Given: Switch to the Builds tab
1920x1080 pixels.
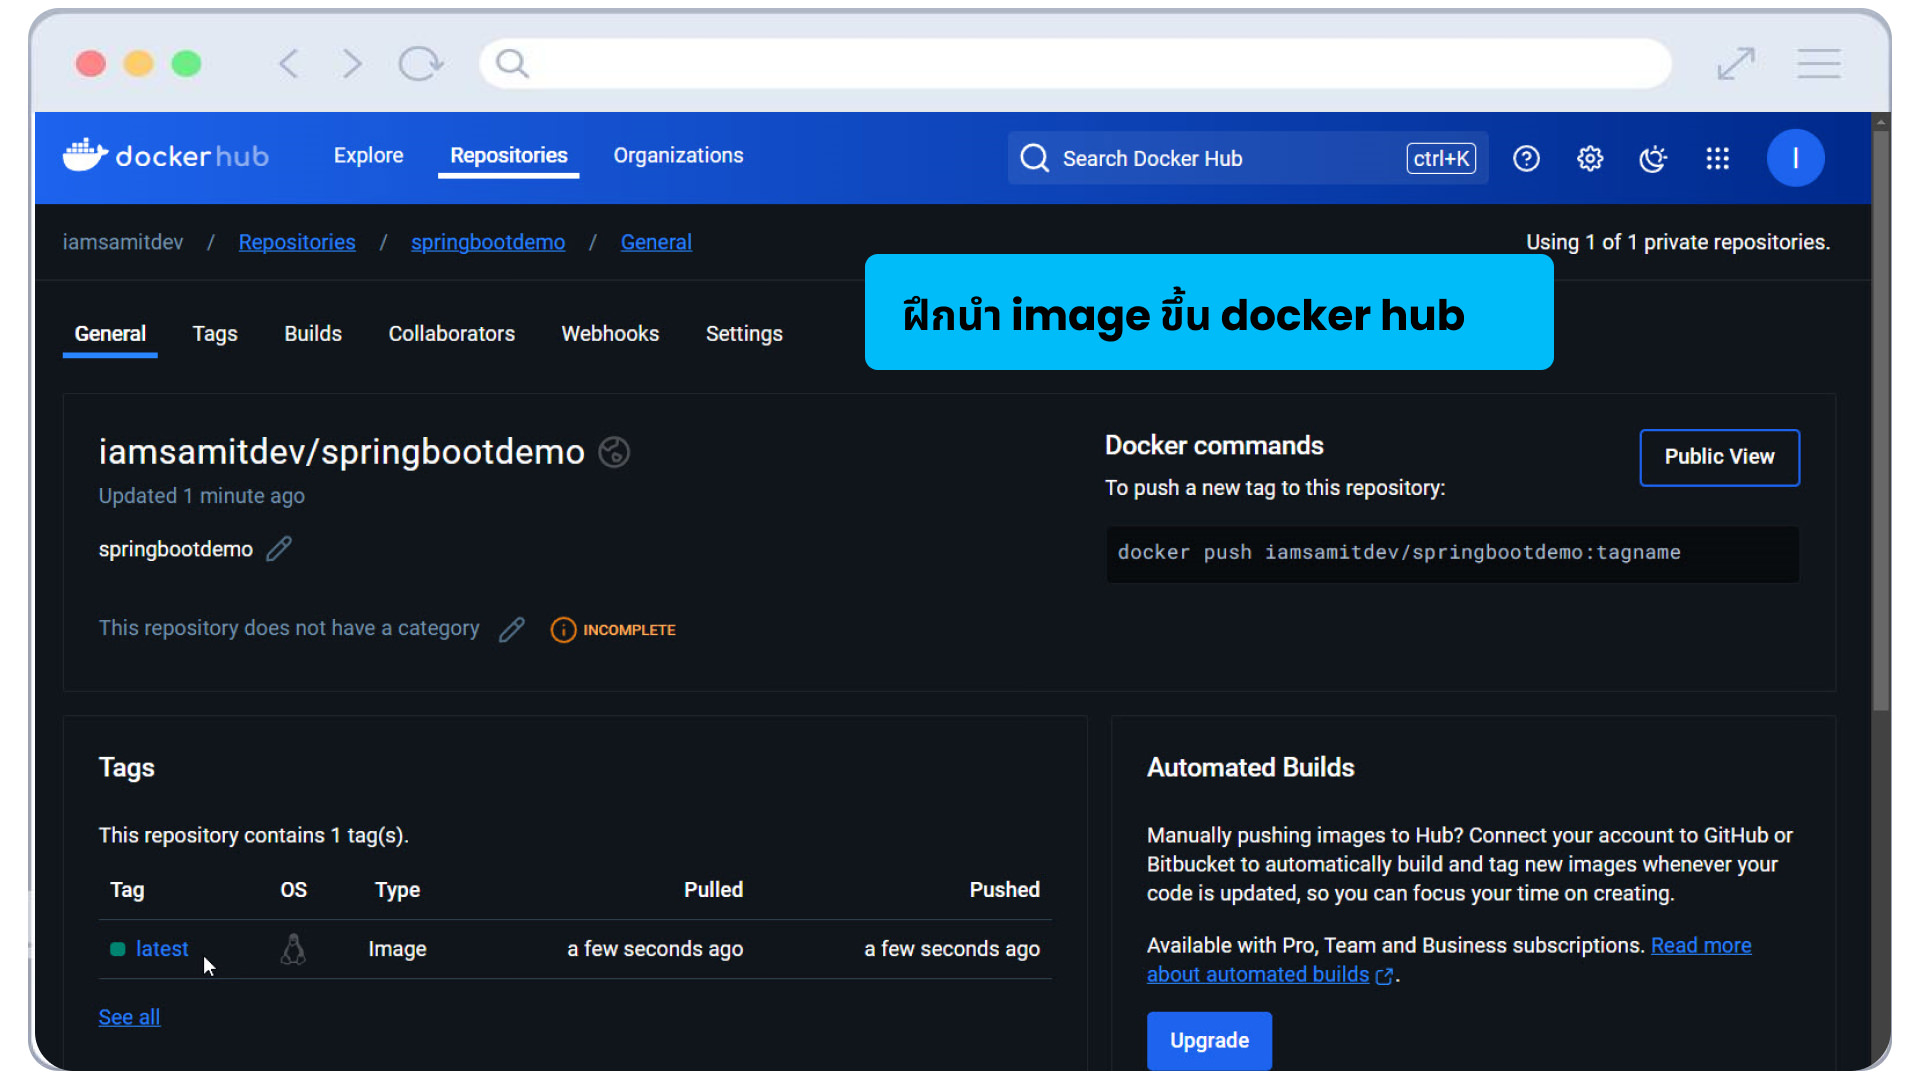Looking at the screenshot, I should tap(313, 334).
